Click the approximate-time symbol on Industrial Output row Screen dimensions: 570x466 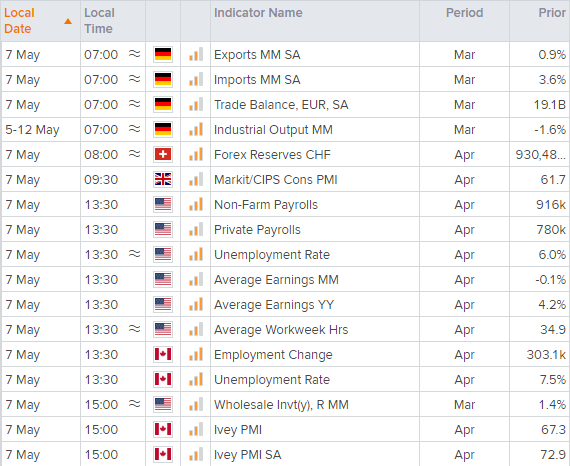135,129
